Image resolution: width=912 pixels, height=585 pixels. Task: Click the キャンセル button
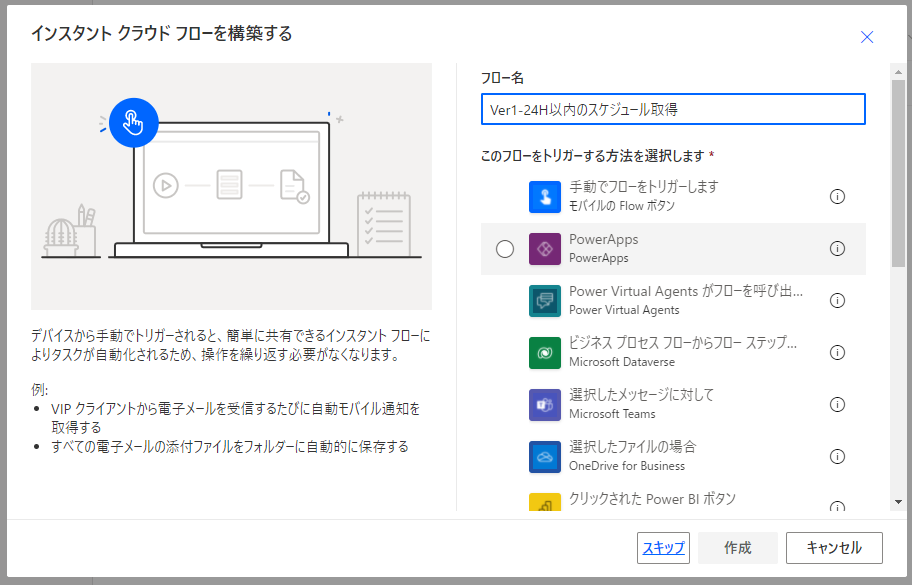click(x=834, y=547)
